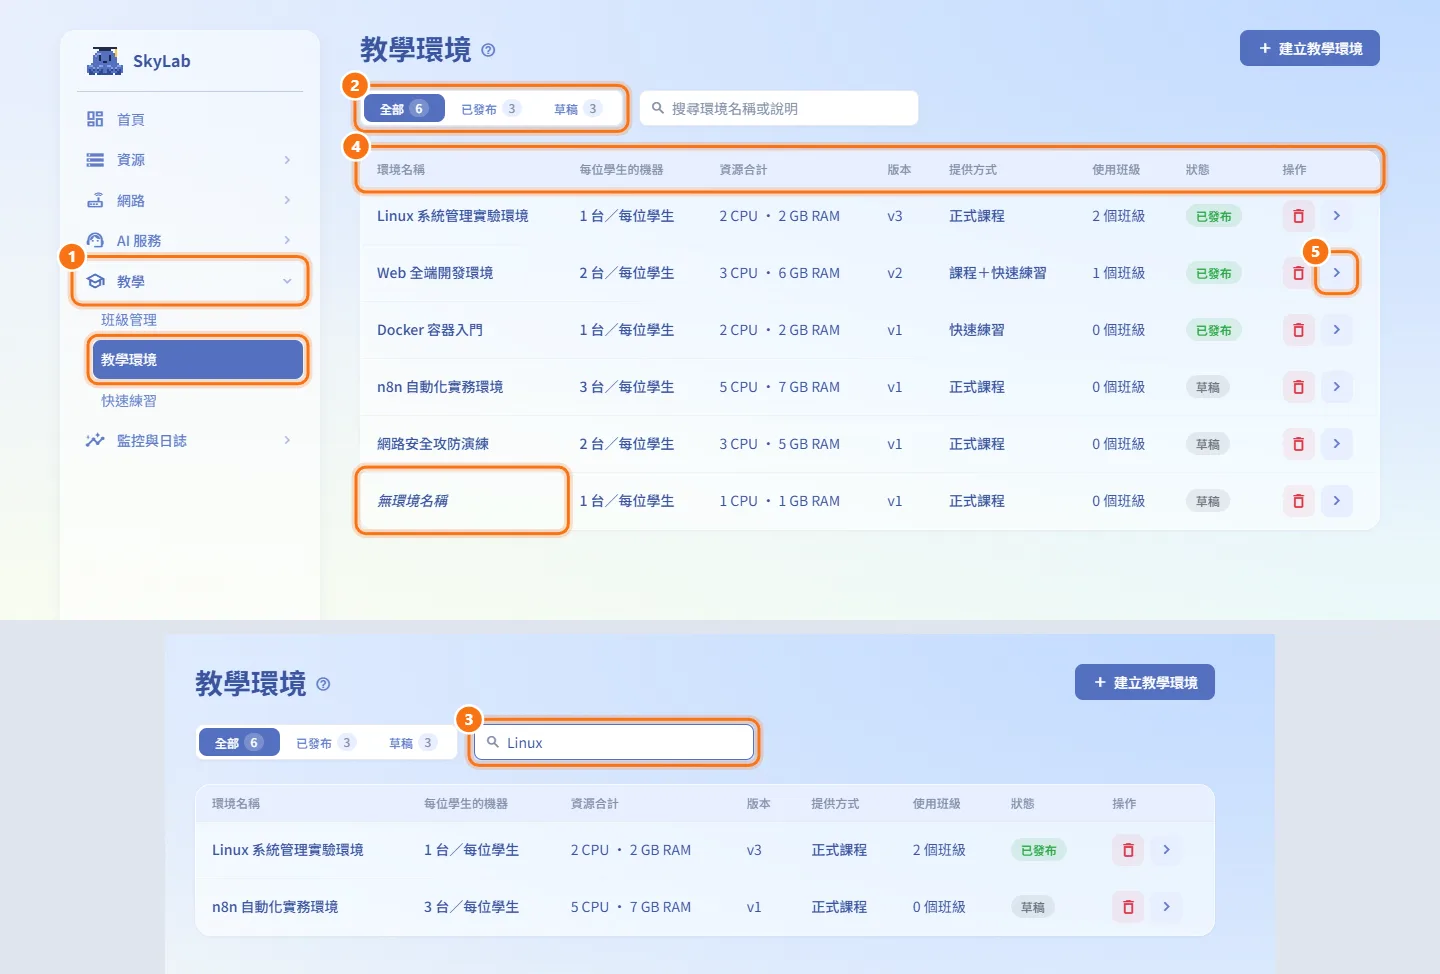Image resolution: width=1440 pixels, height=974 pixels.
Task: Open 班級管理 in sidebar
Action: pyautogui.click(x=129, y=320)
